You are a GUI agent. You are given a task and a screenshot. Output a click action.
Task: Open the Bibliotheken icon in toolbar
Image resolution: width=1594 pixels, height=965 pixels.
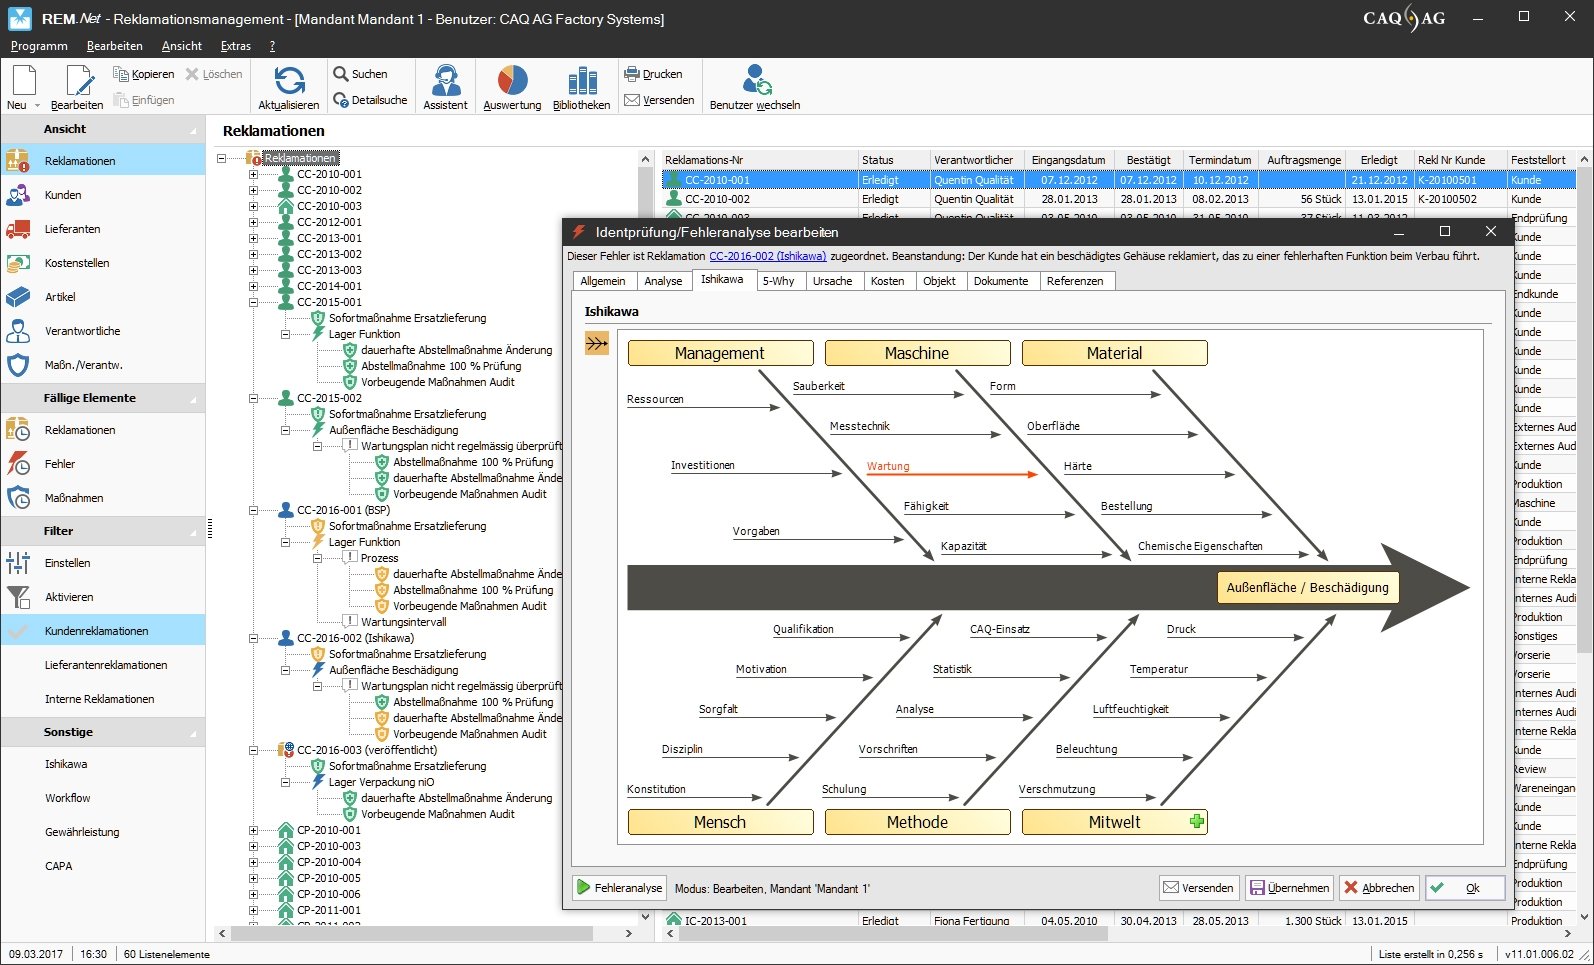click(581, 80)
